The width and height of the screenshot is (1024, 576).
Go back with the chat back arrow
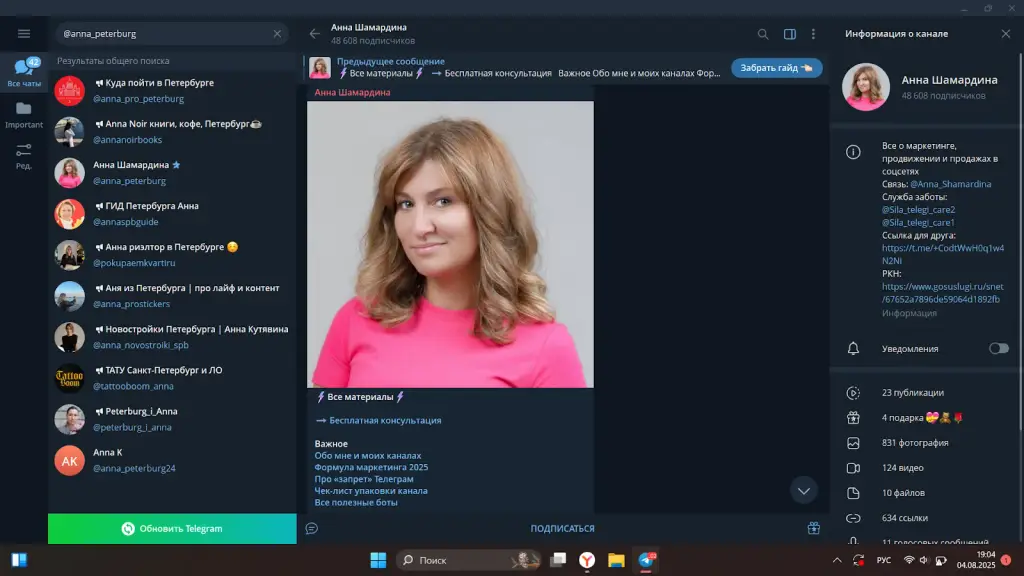coord(315,33)
